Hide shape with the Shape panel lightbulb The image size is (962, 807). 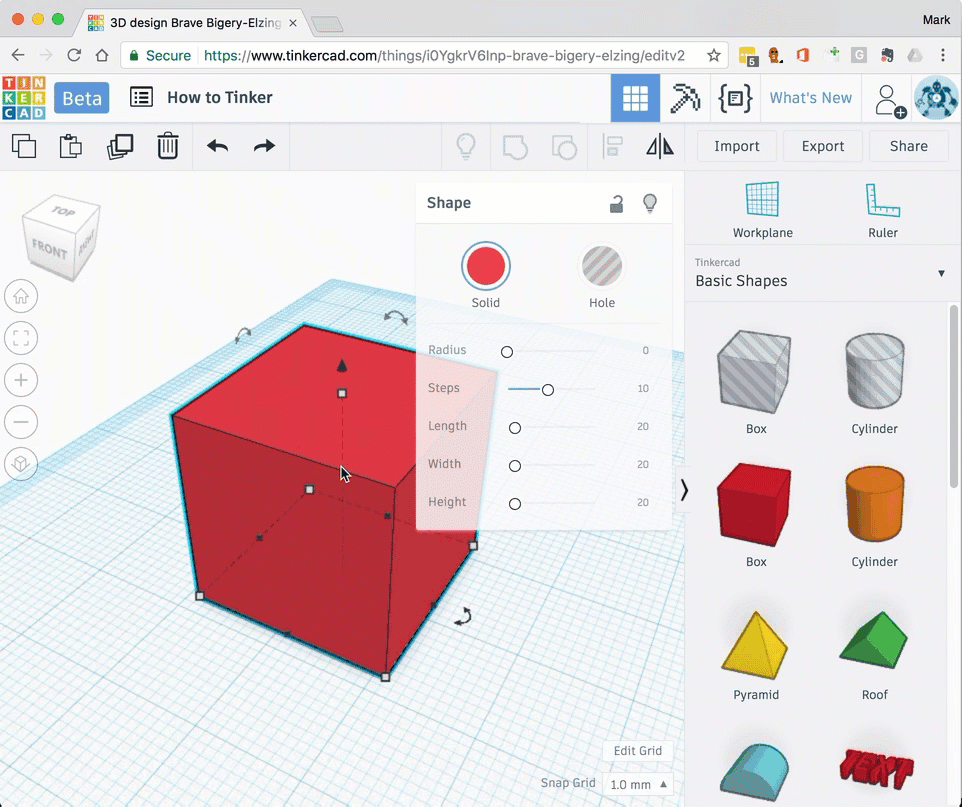click(x=650, y=203)
